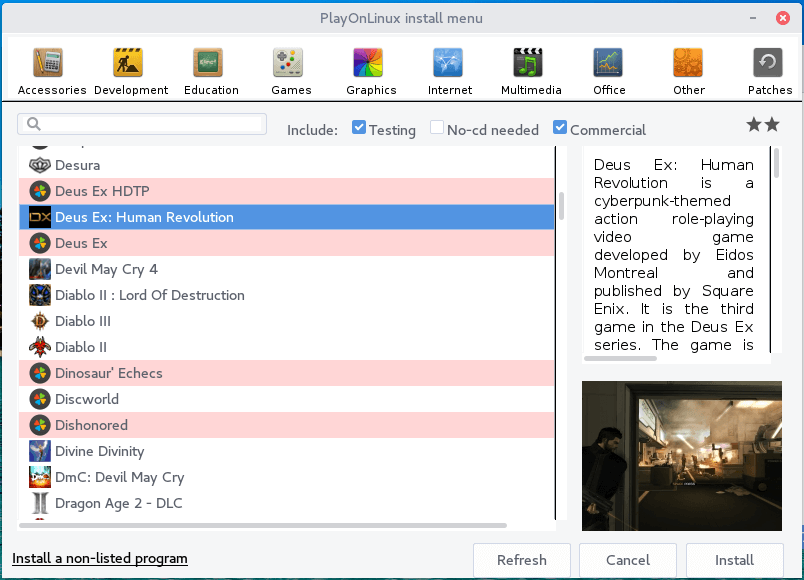The width and height of the screenshot is (804, 580).
Task: Click the Deus Ex screenshot thumbnail
Action: (x=681, y=455)
